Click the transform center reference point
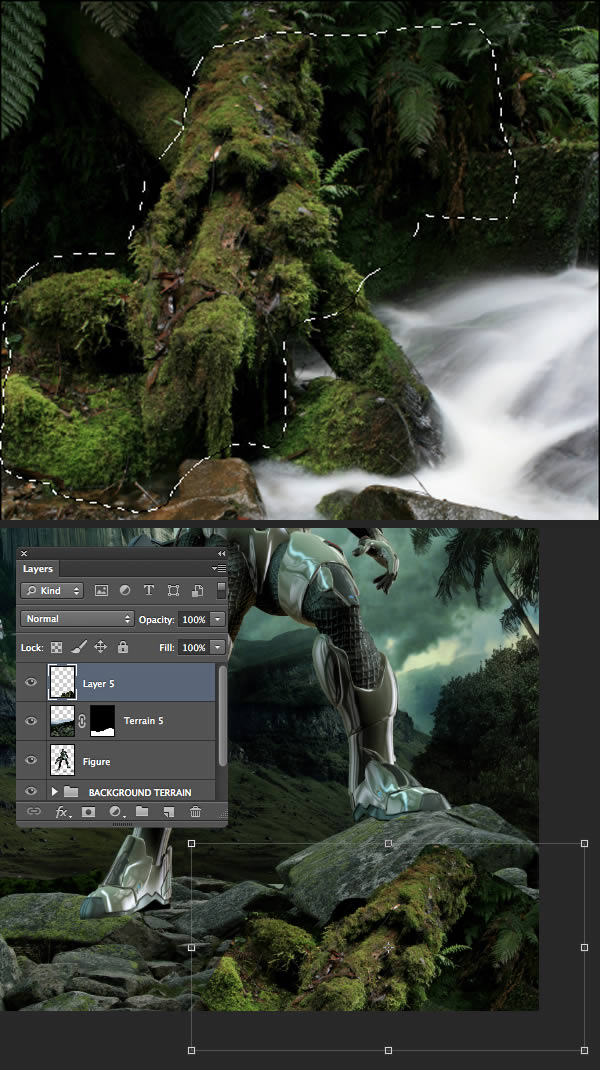This screenshot has width=600, height=1070. [388, 947]
